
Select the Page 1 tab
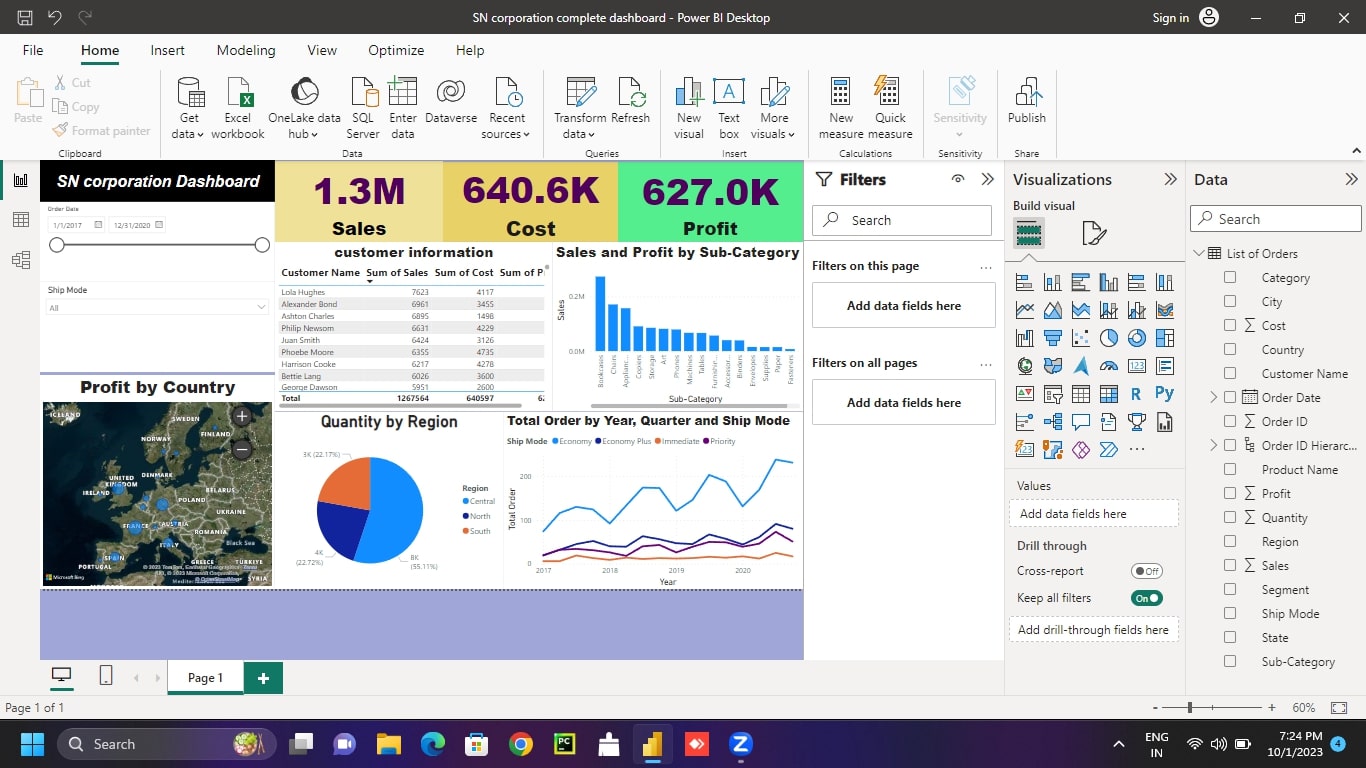(x=205, y=677)
